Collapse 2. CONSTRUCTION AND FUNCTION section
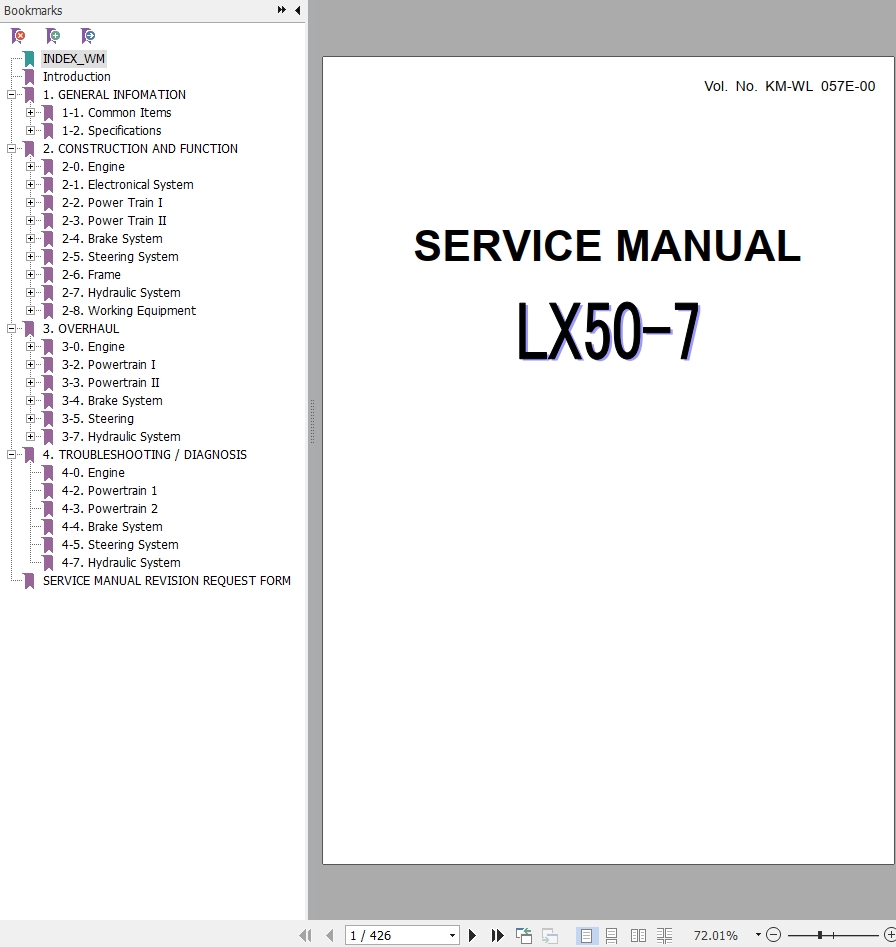Screen dimensions: 896x947 11,149
